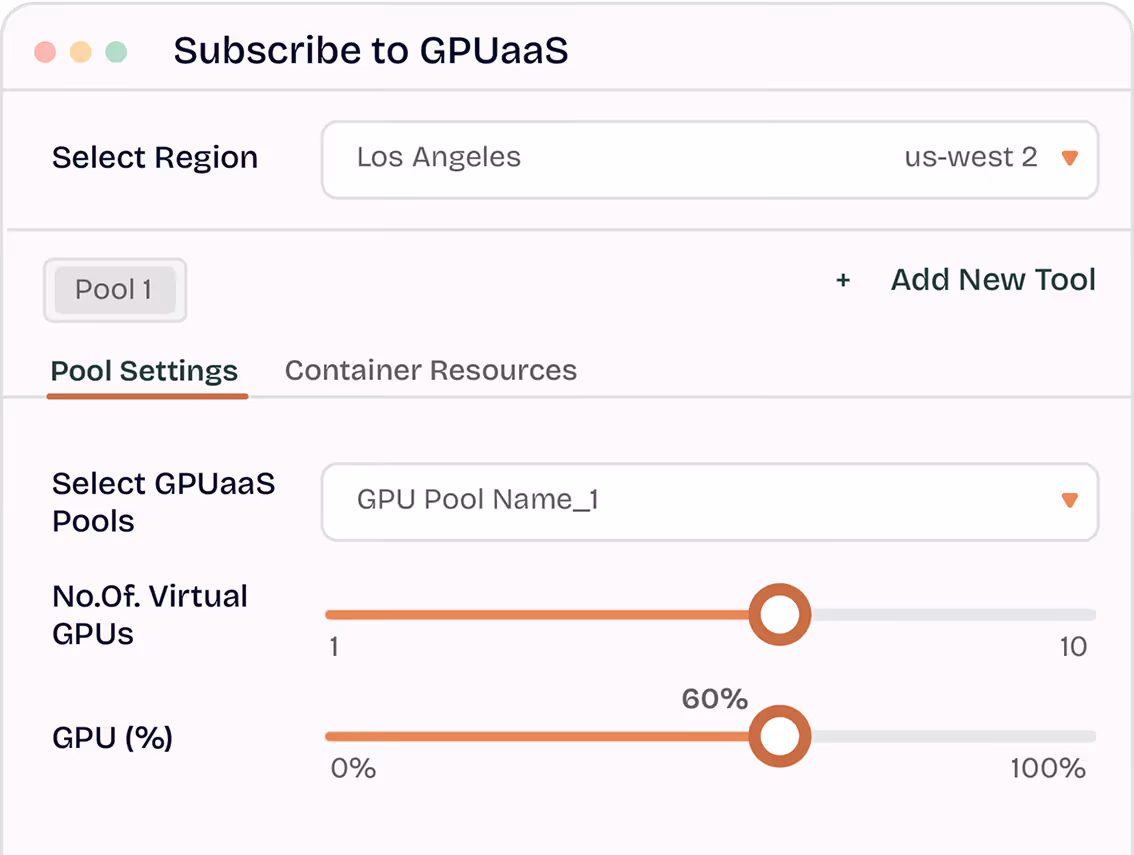The height and width of the screenshot is (855, 1134).
Task: Click the GPU Pool Name_1 field text
Action: point(477,499)
